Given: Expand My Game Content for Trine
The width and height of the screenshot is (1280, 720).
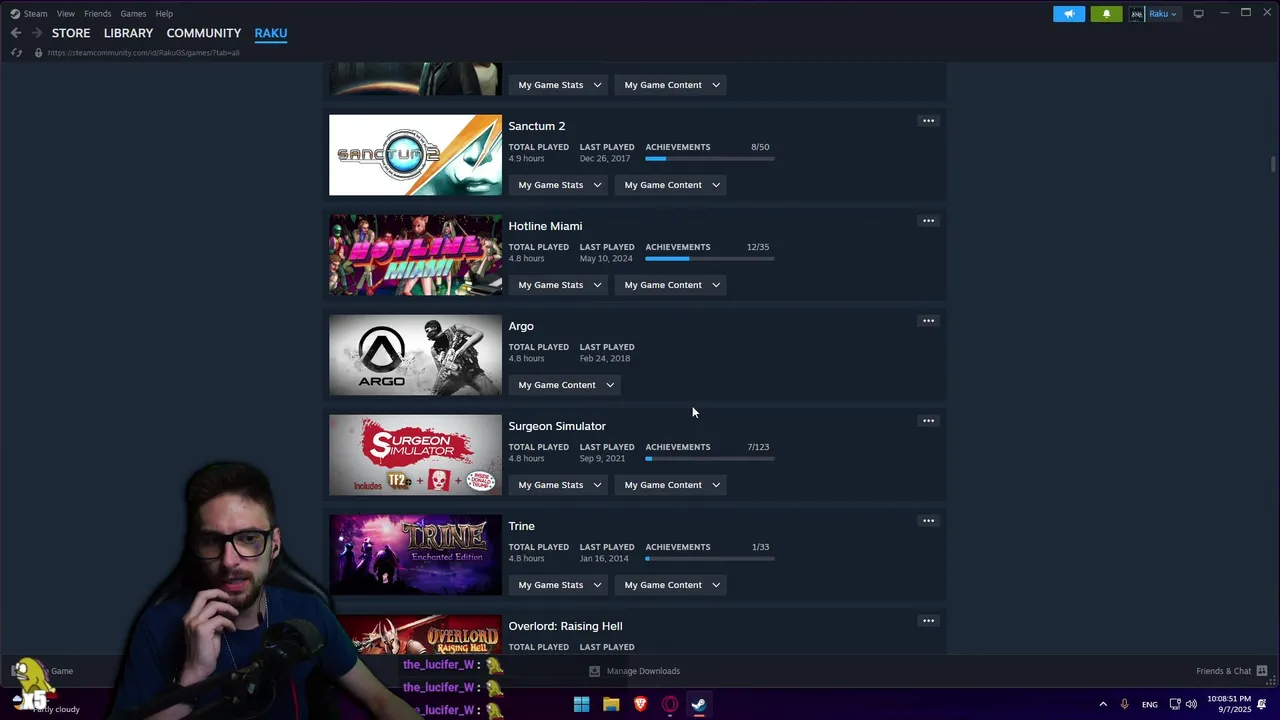Looking at the screenshot, I should tap(672, 585).
